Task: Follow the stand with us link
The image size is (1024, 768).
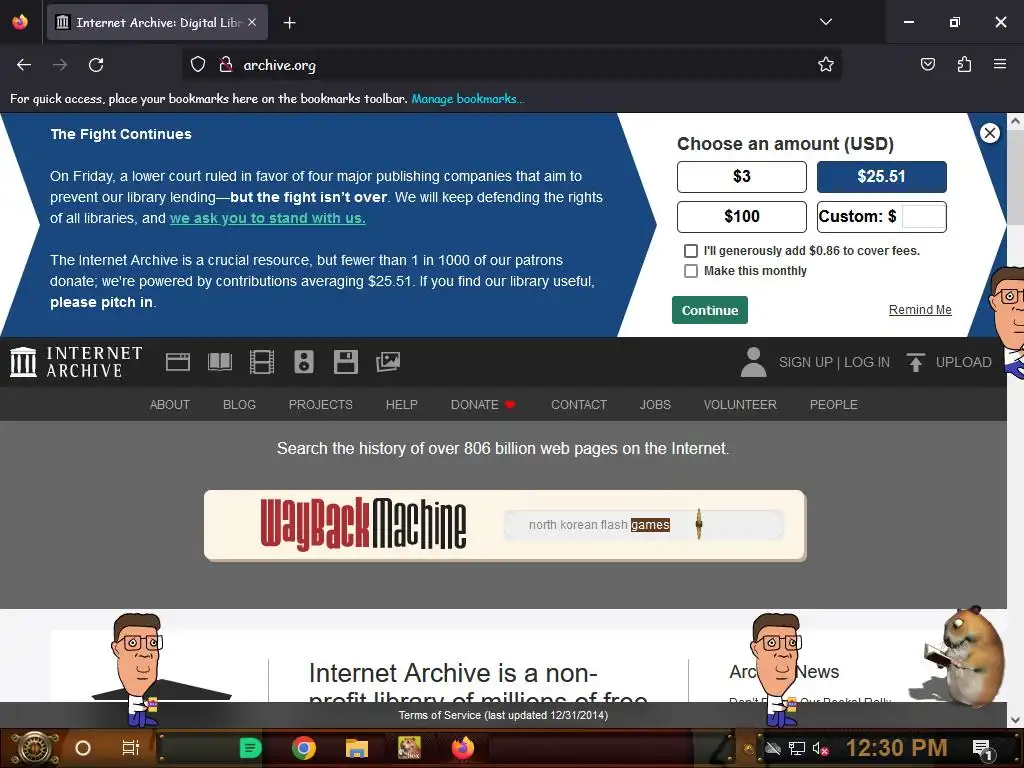Action: pyautogui.click(x=267, y=218)
